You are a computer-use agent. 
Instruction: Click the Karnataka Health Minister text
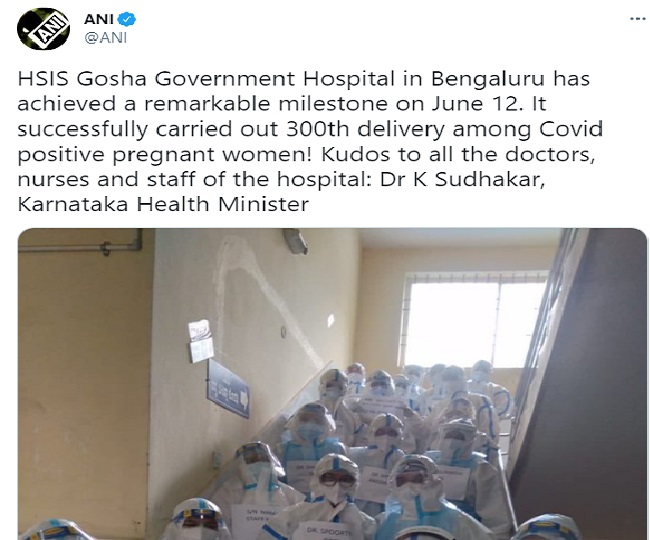pos(163,204)
